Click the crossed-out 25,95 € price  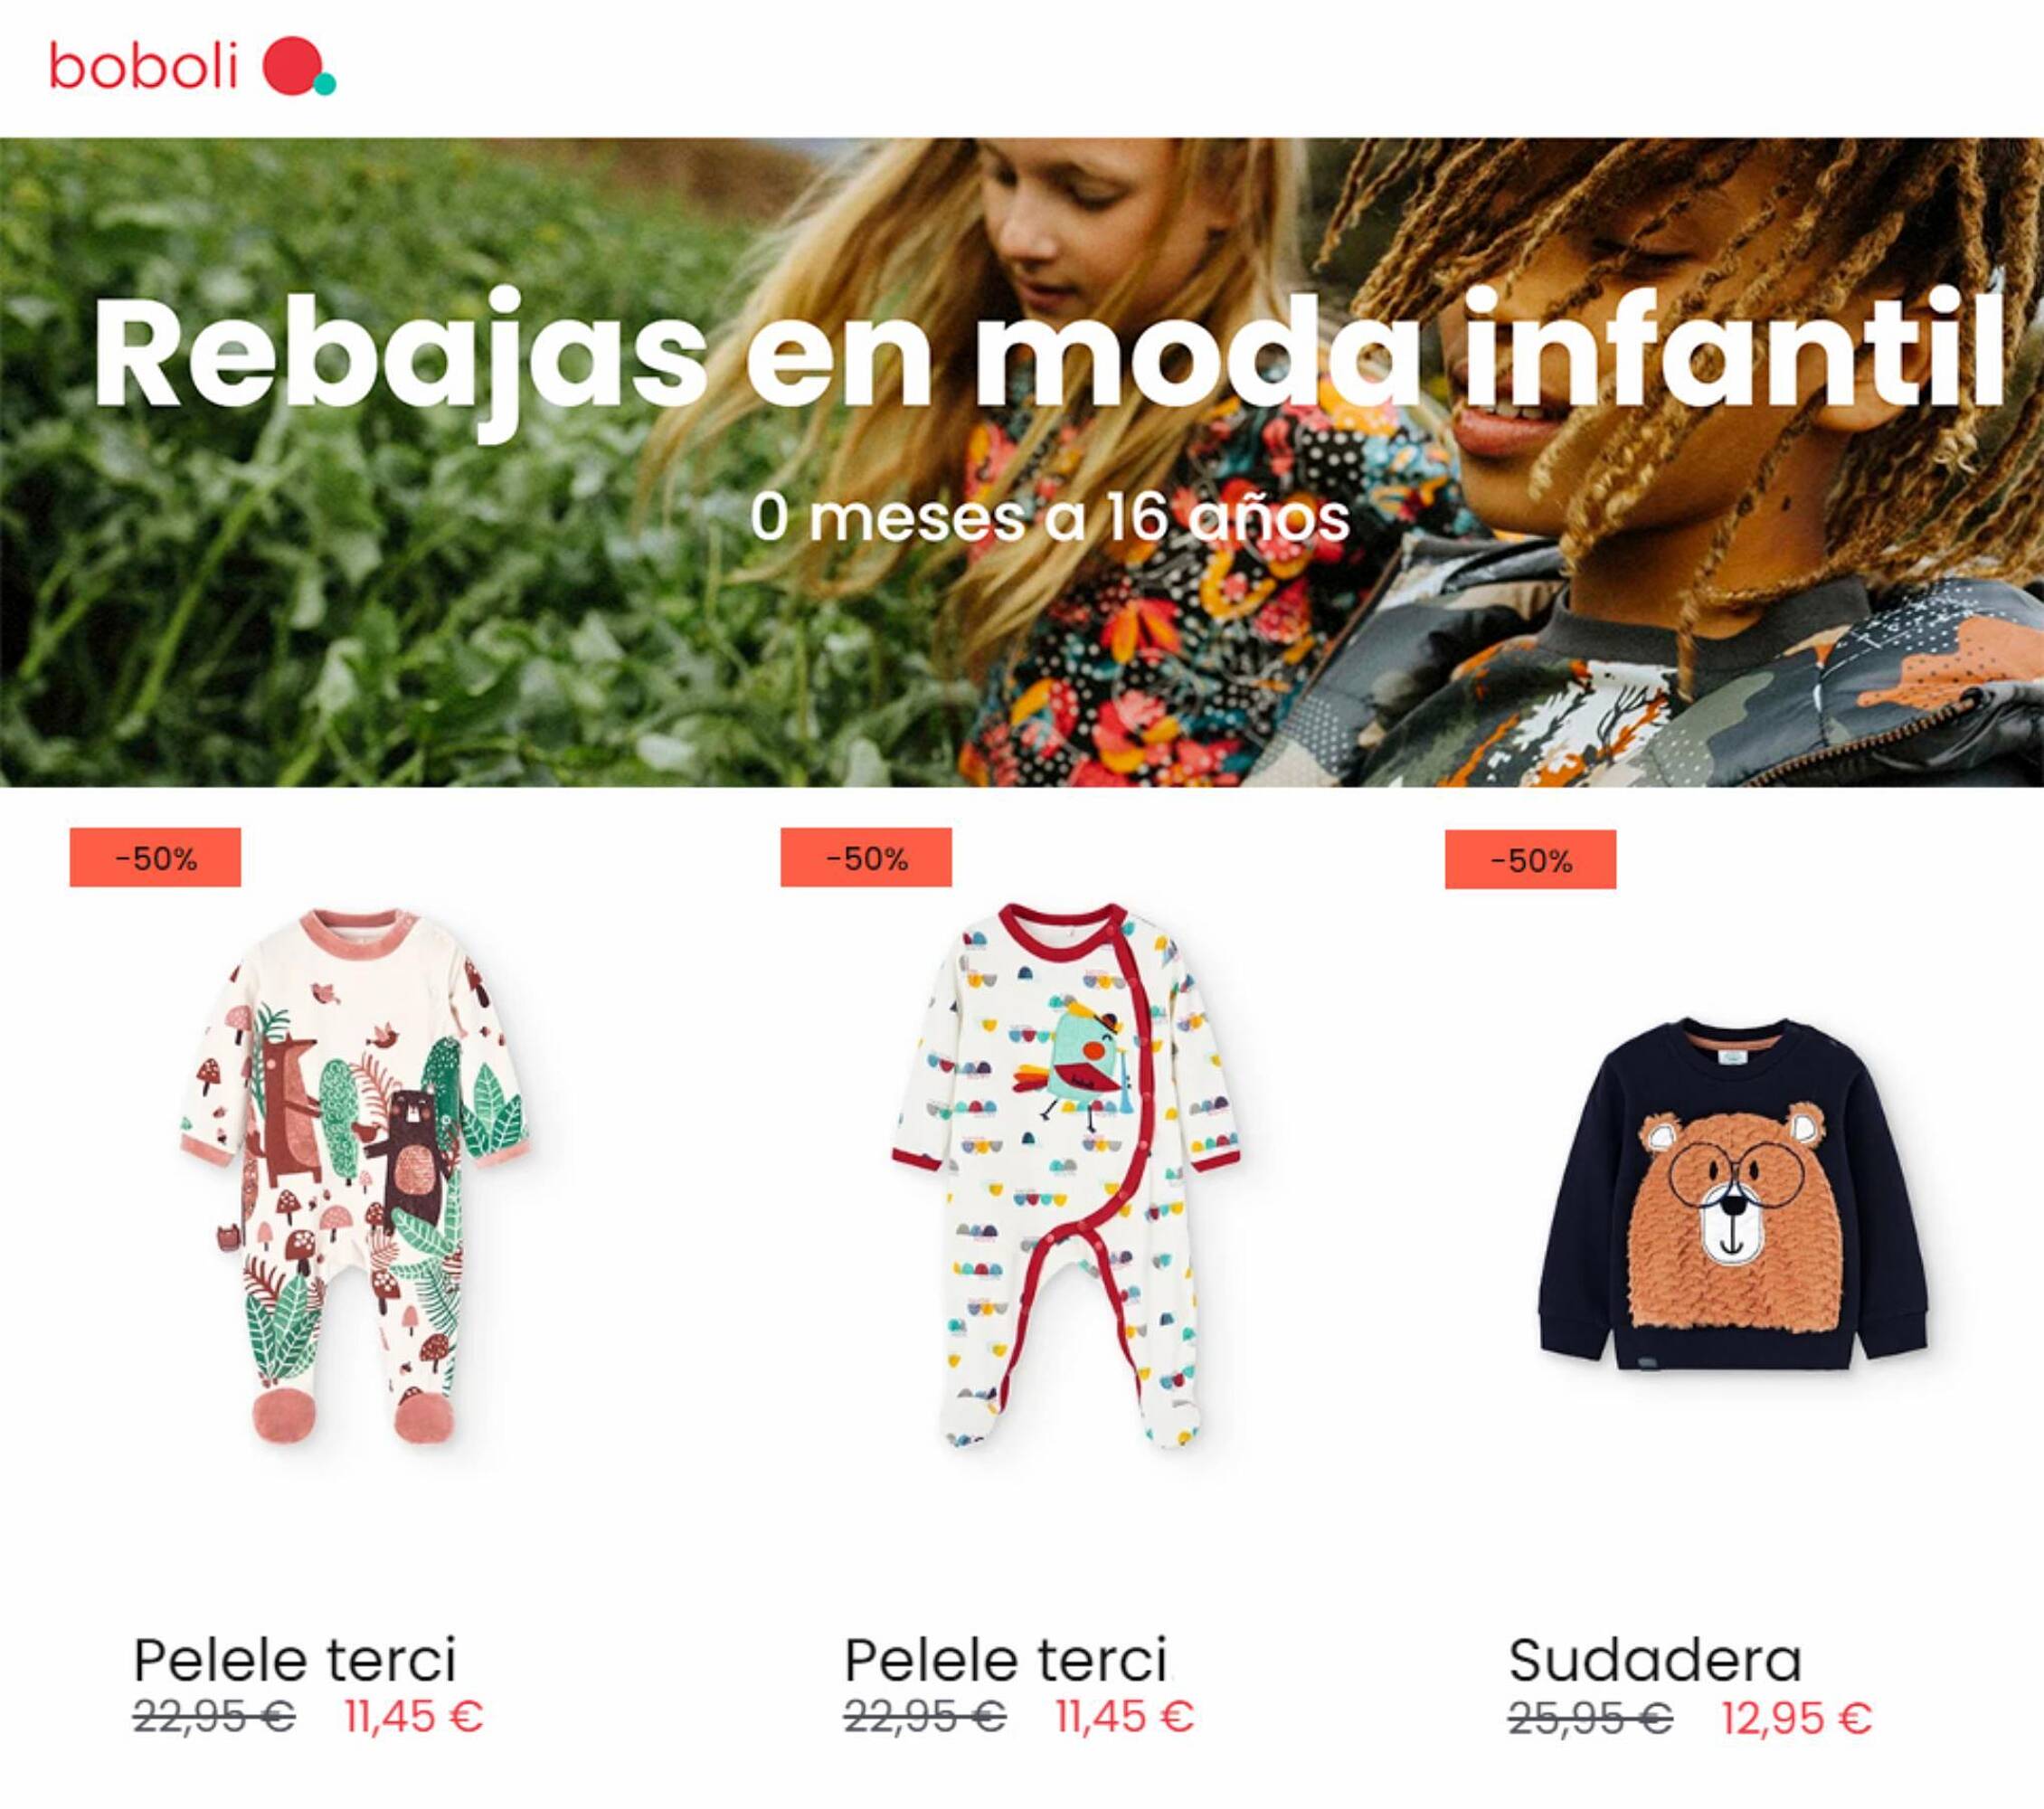point(1590,1717)
